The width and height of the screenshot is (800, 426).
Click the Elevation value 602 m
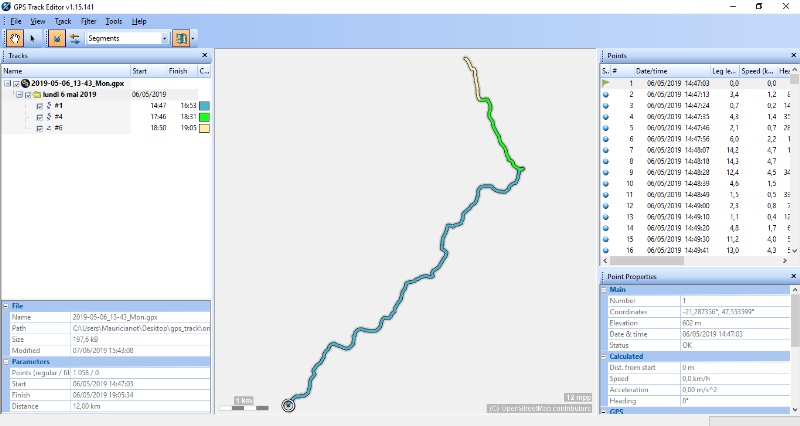click(691, 323)
